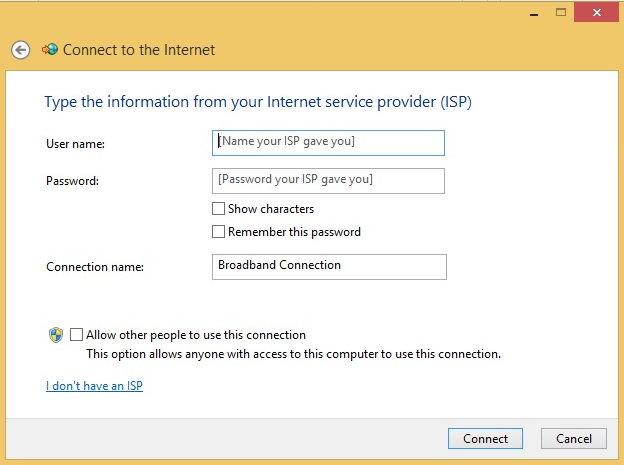This screenshot has width=624, height=465.
Task: Minimize the Connect to the Internet window
Action: [534, 13]
